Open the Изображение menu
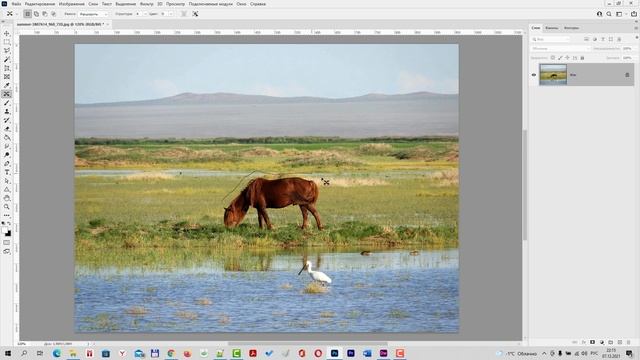This screenshot has height=360, width=640. (x=71, y=4)
